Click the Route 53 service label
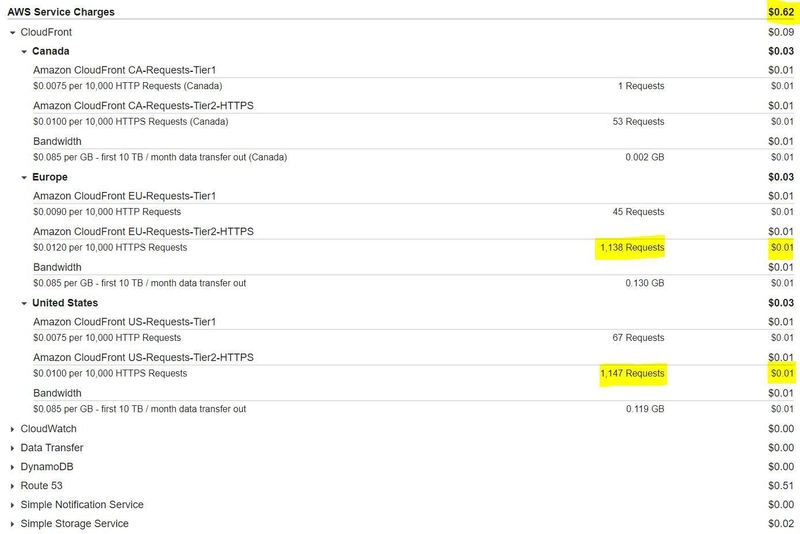This screenshot has width=800, height=534. [x=41, y=486]
